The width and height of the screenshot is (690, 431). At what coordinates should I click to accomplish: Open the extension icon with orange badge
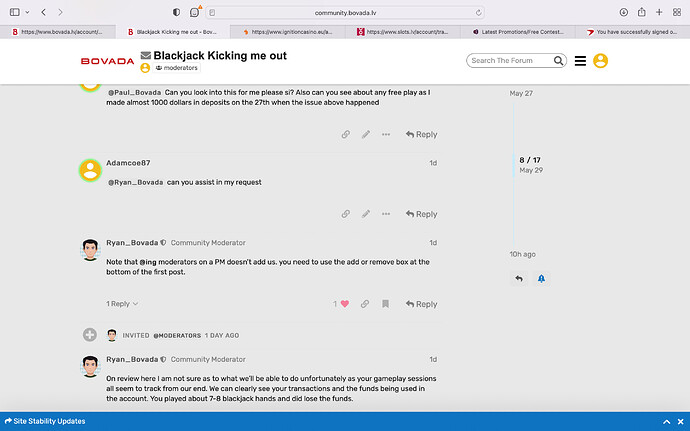195,12
